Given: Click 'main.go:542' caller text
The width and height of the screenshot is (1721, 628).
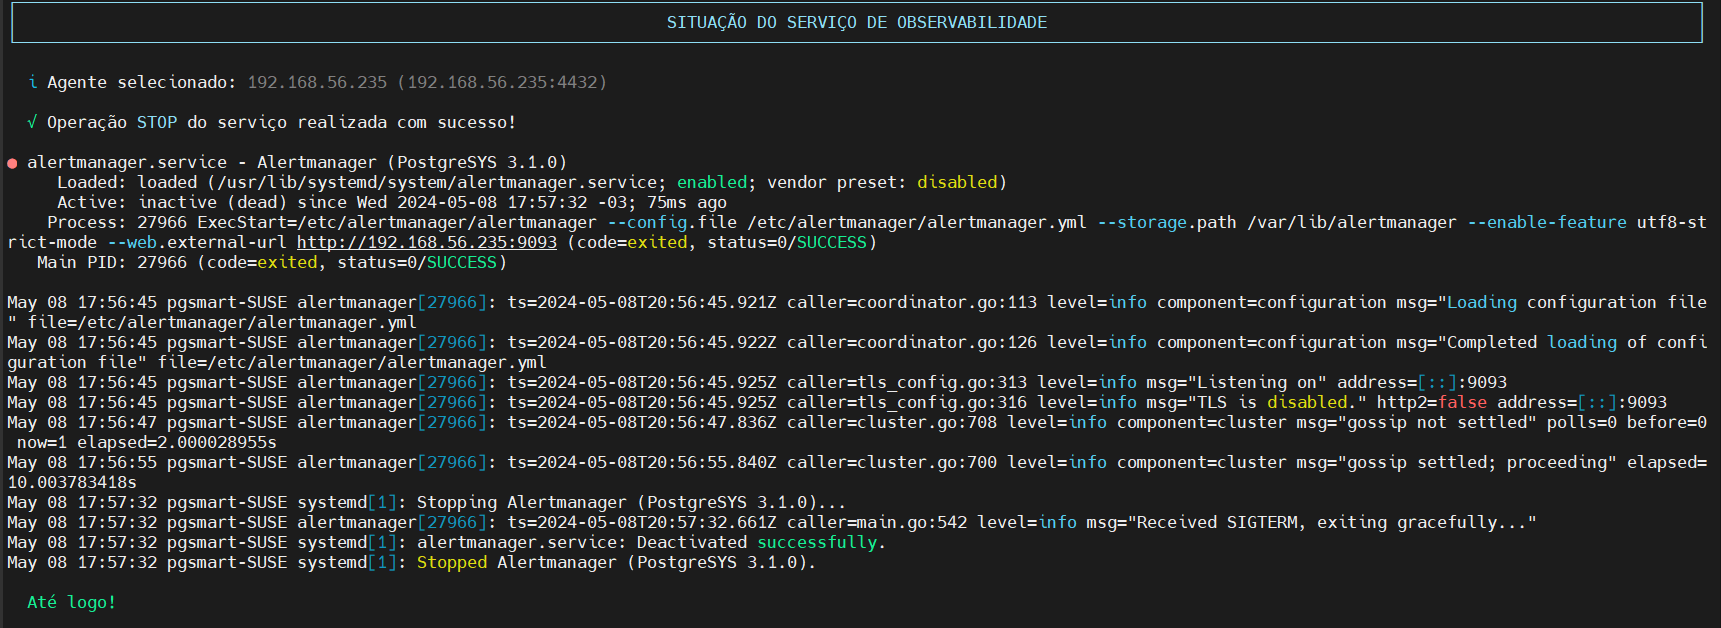Looking at the screenshot, I should tap(912, 522).
